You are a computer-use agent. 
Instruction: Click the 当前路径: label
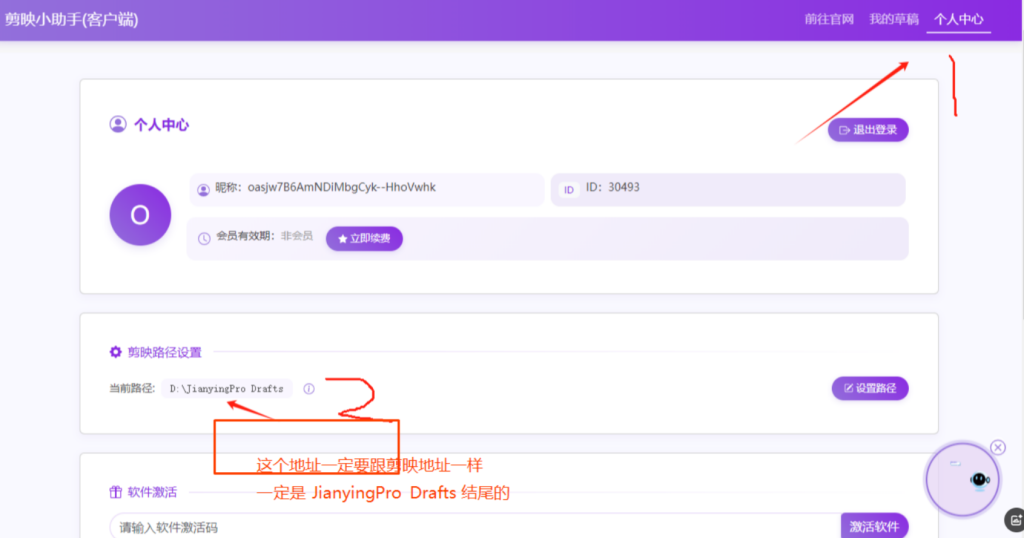[132, 388]
